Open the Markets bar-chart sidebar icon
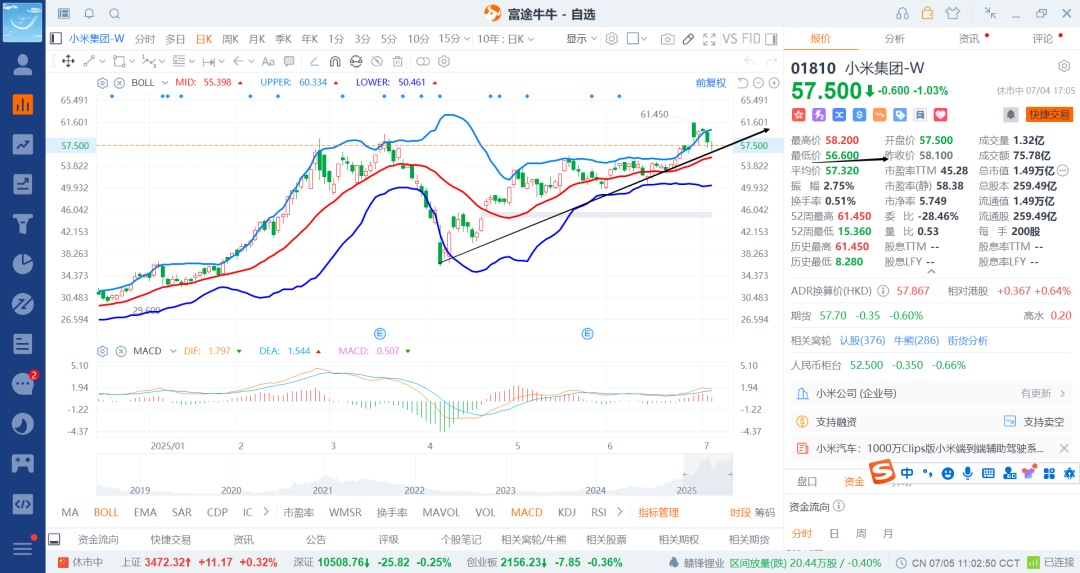Screen dimensions: 1080x573 pyautogui.click(x=23, y=104)
